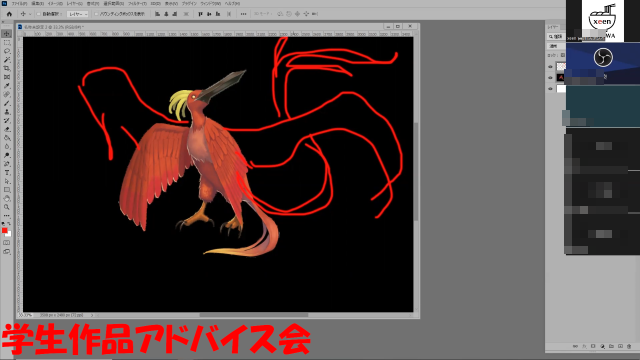Image resolution: width=640 pixels, height=360 pixels.
Task: Open the Help menu
Action: (232, 3)
